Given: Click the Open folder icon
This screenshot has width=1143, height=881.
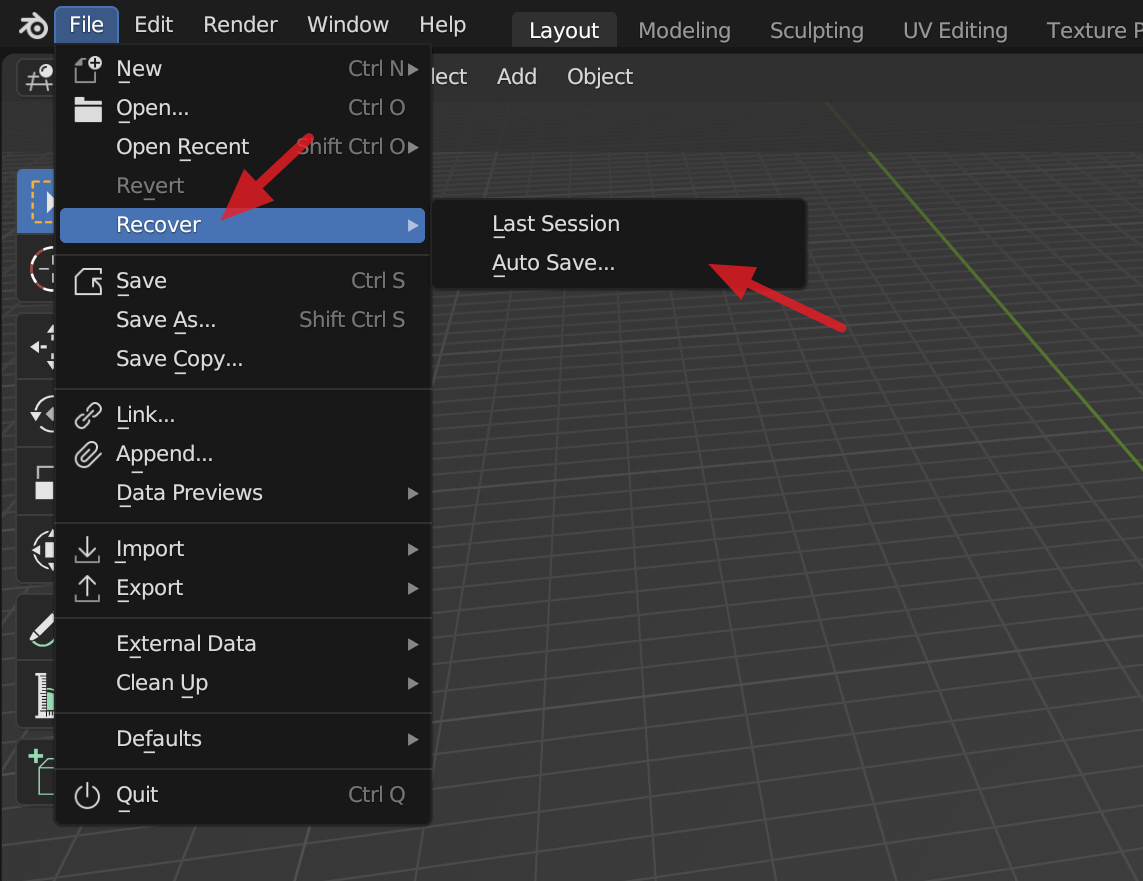Looking at the screenshot, I should pos(87,109).
